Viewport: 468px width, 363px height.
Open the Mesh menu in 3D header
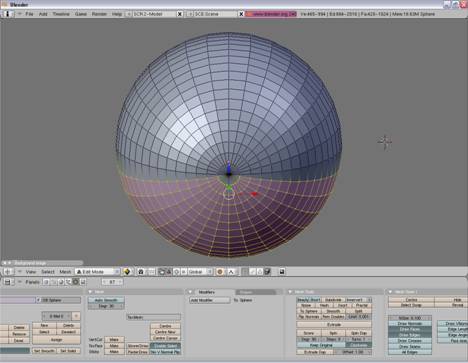(65, 272)
